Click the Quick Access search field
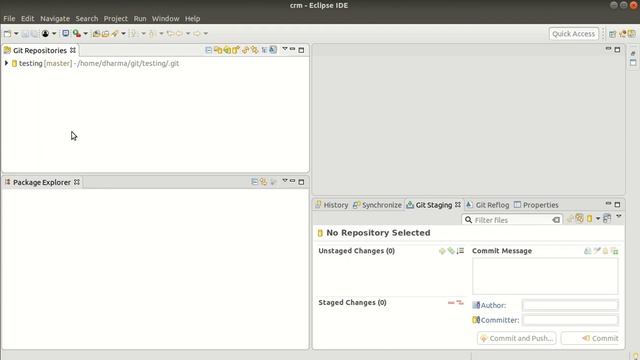Screen dimensions: 640x360 (x=573, y=34)
